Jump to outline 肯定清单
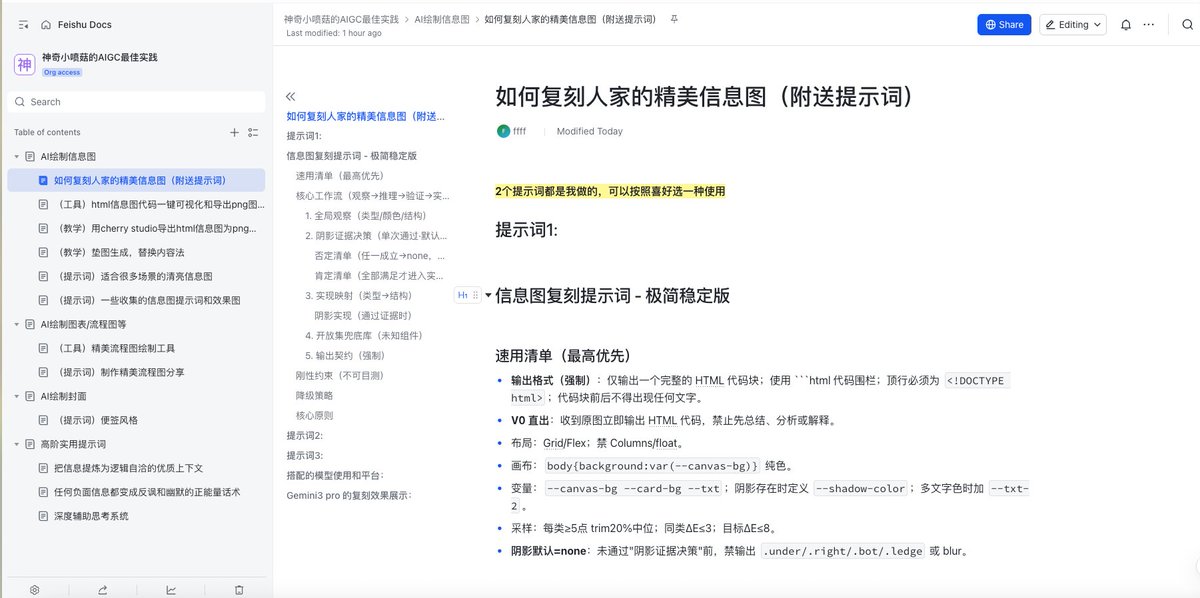This screenshot has width=1200, height=598. coord(380,276)
